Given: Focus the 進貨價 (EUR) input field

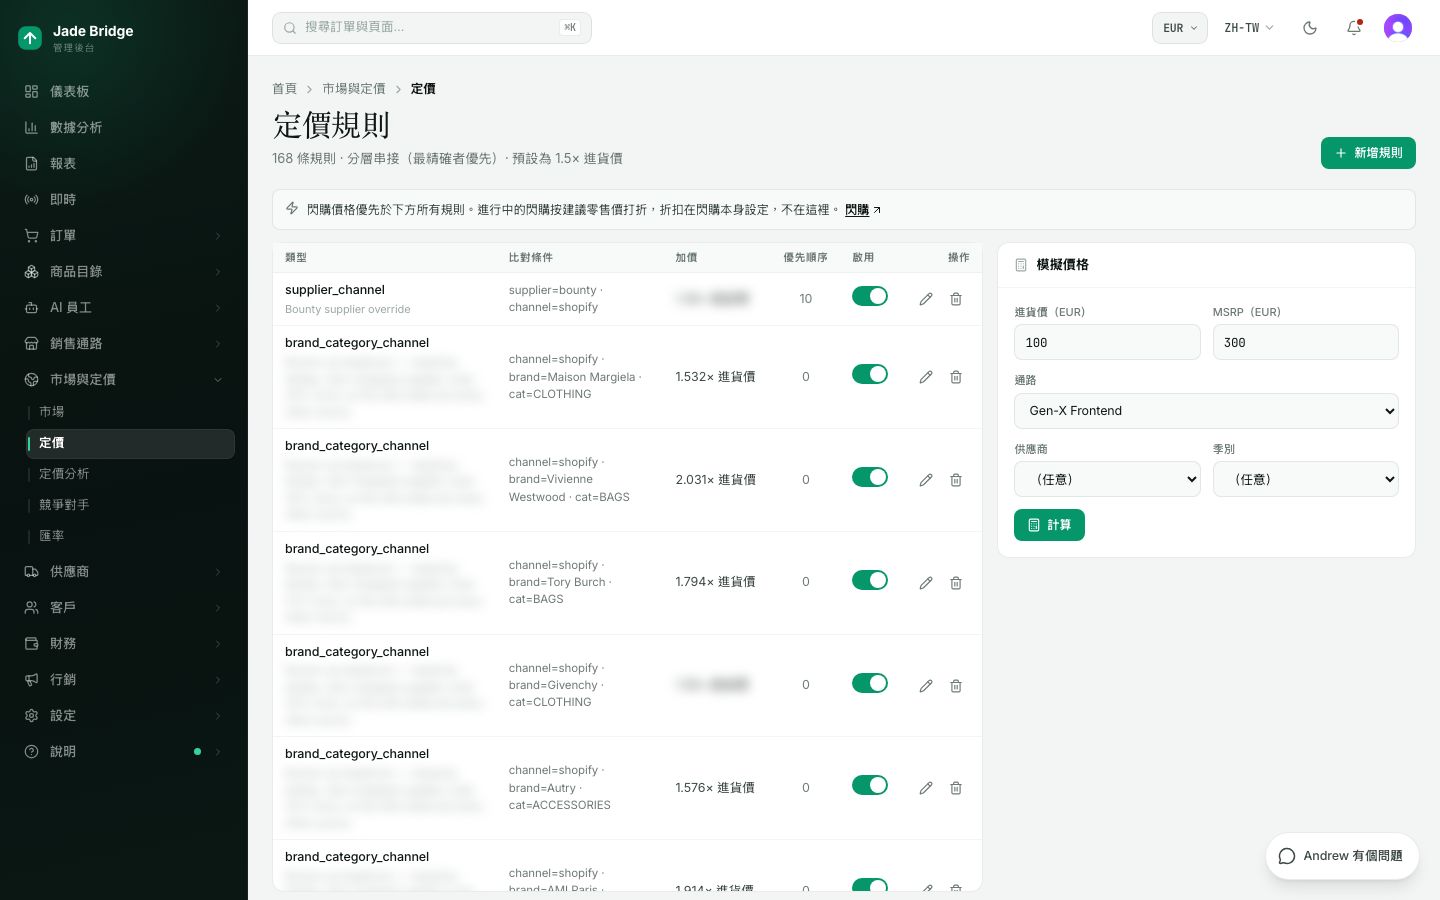Looking at the screenshot, I should point(1107,342).
